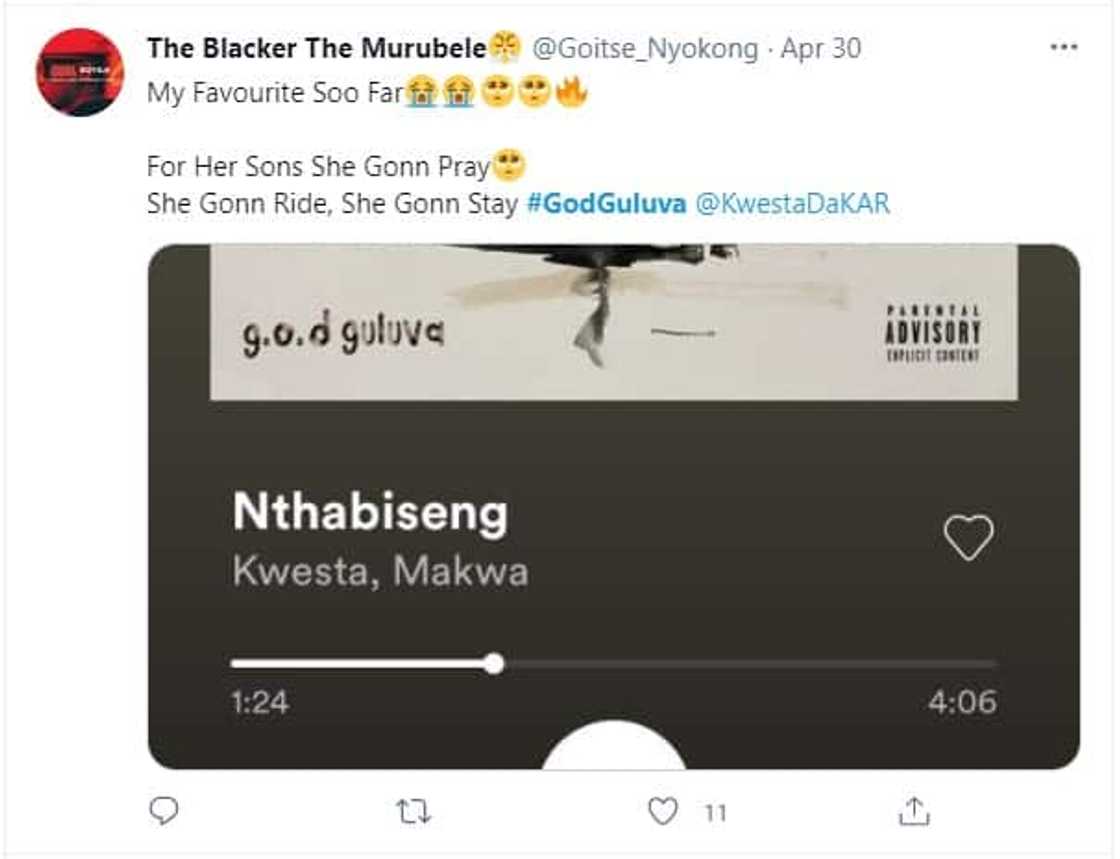Retweet this tweet using the arrows icon
Image resolution: width=1120 pixels, height=859 pixels.
coord(412,811)
